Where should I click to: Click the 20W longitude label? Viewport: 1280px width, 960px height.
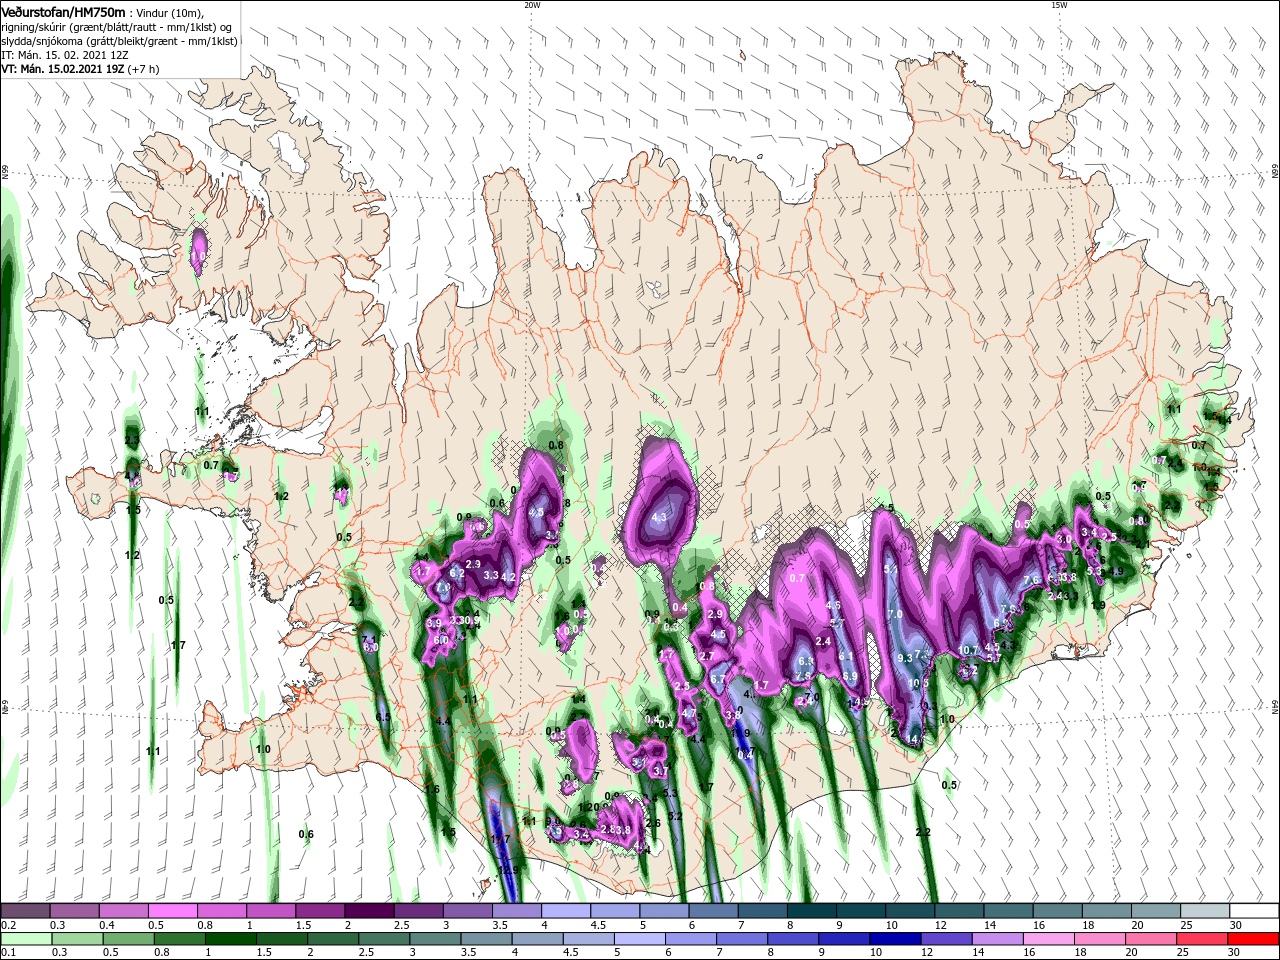tap(532, 5)
